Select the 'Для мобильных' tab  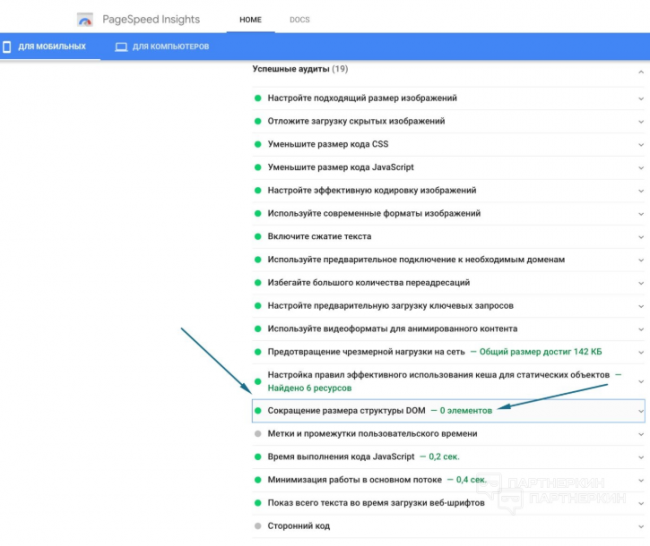click(50, 47)
